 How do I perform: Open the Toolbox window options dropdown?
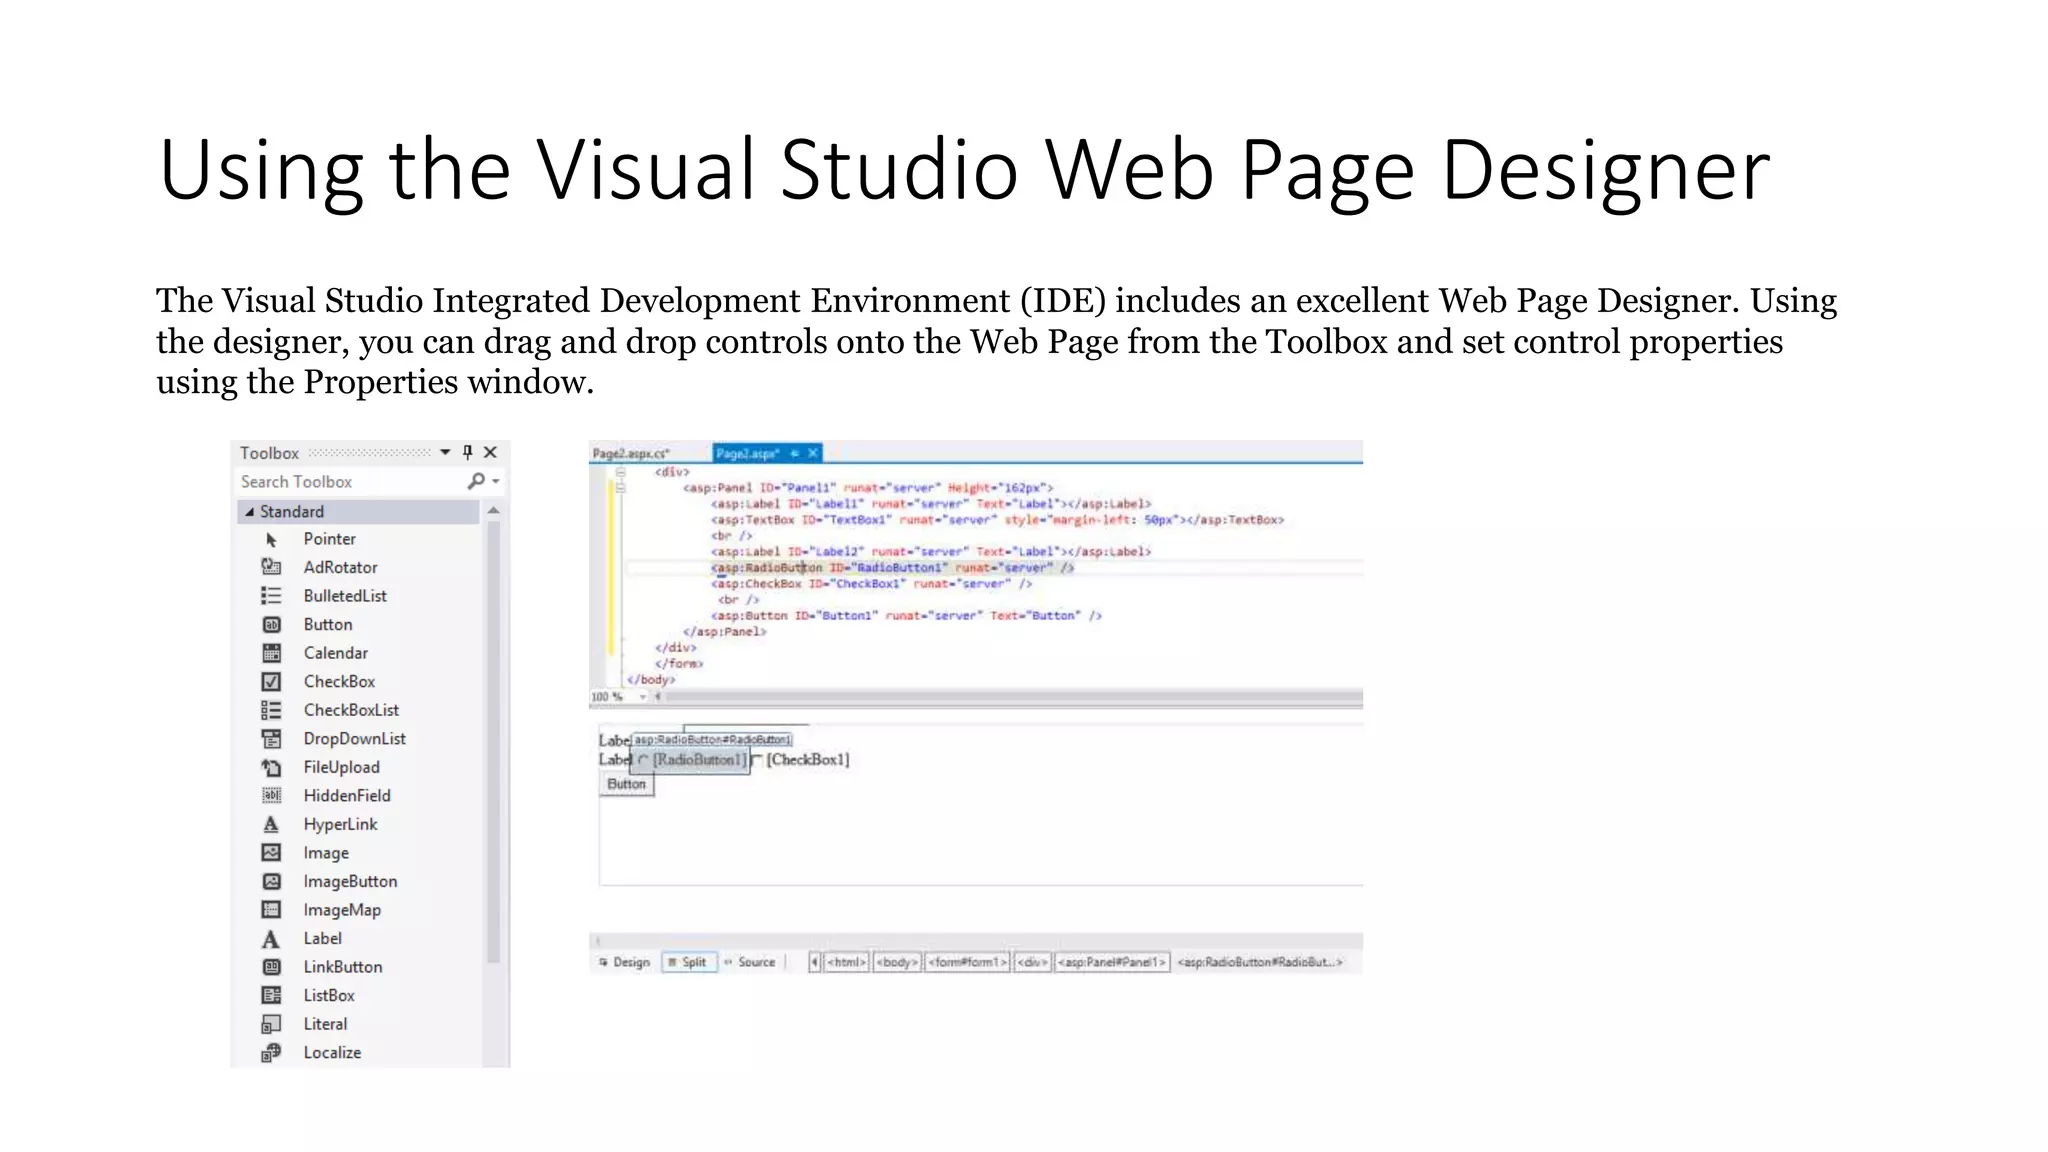pos(445,452)
